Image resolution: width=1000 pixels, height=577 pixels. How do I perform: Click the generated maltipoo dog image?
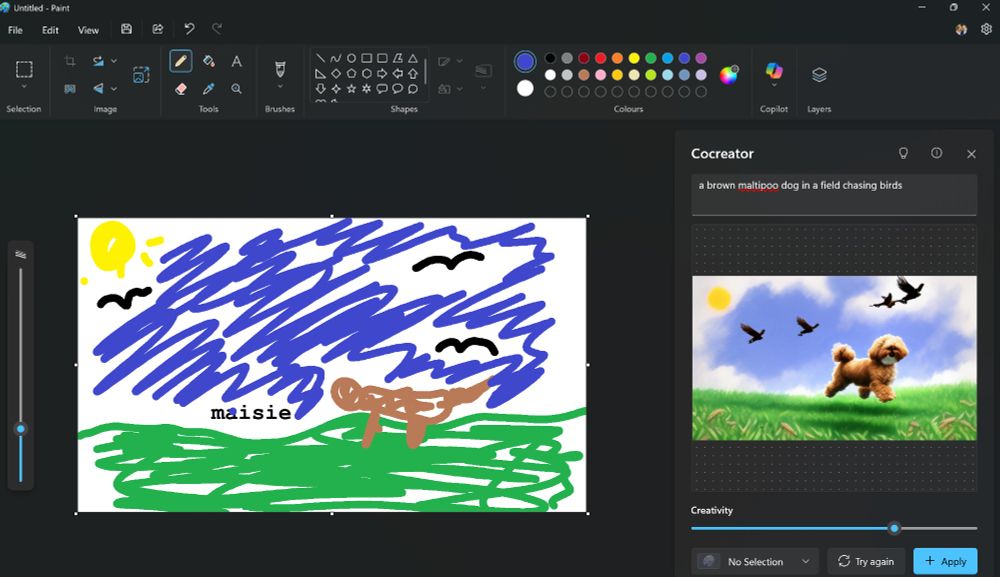(x=834, y=358)
